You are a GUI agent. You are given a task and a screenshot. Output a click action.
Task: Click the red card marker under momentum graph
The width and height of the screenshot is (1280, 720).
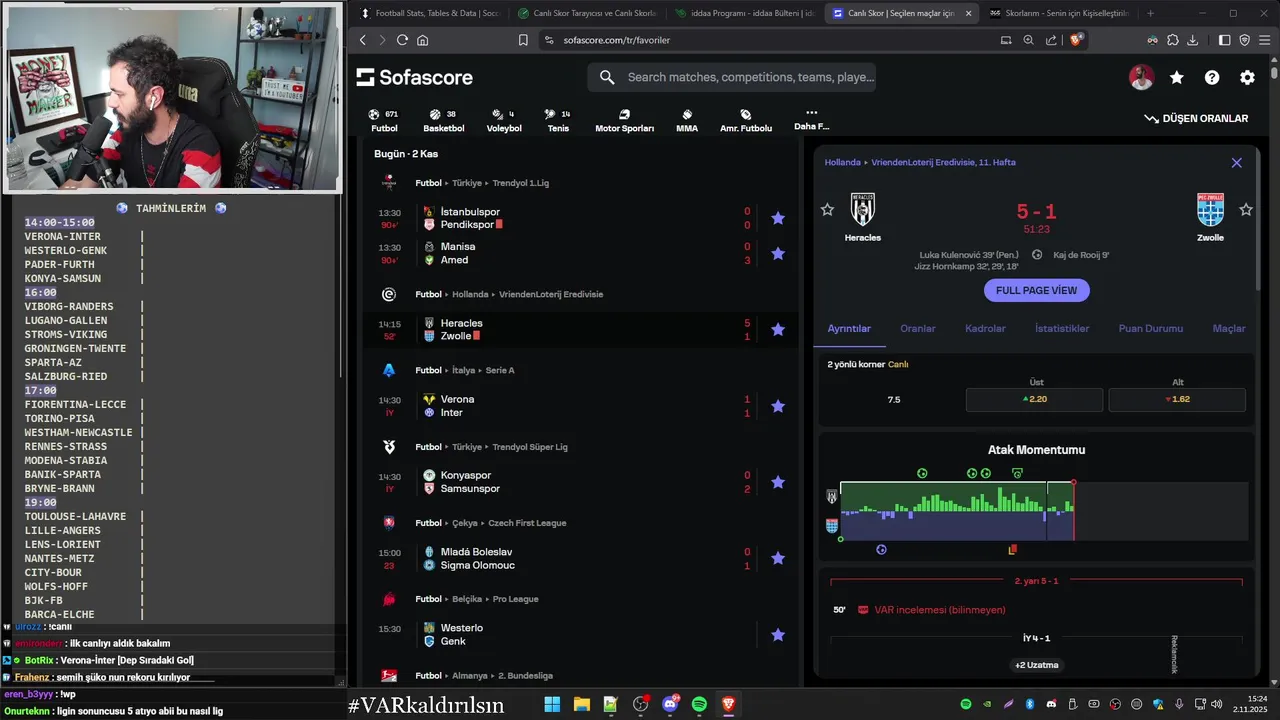pyautogui.click(x=1013, y=549)
